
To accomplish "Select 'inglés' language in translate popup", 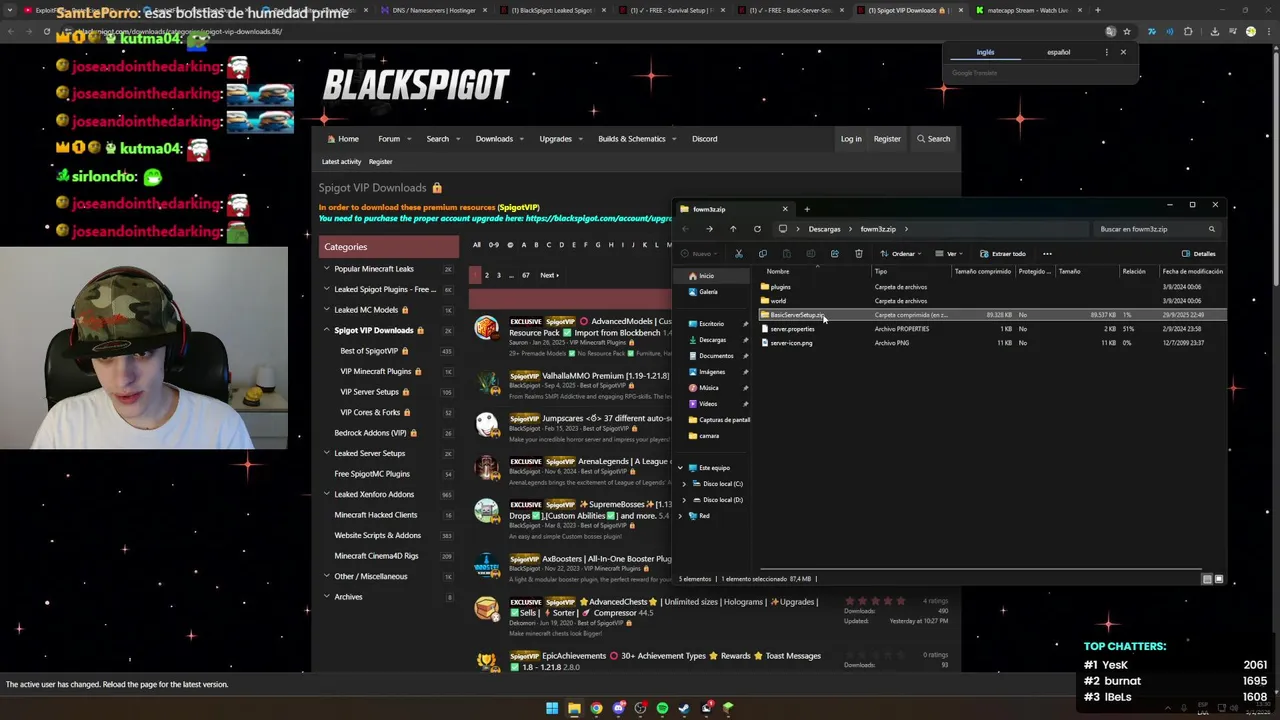I will (x=985, y=52).
